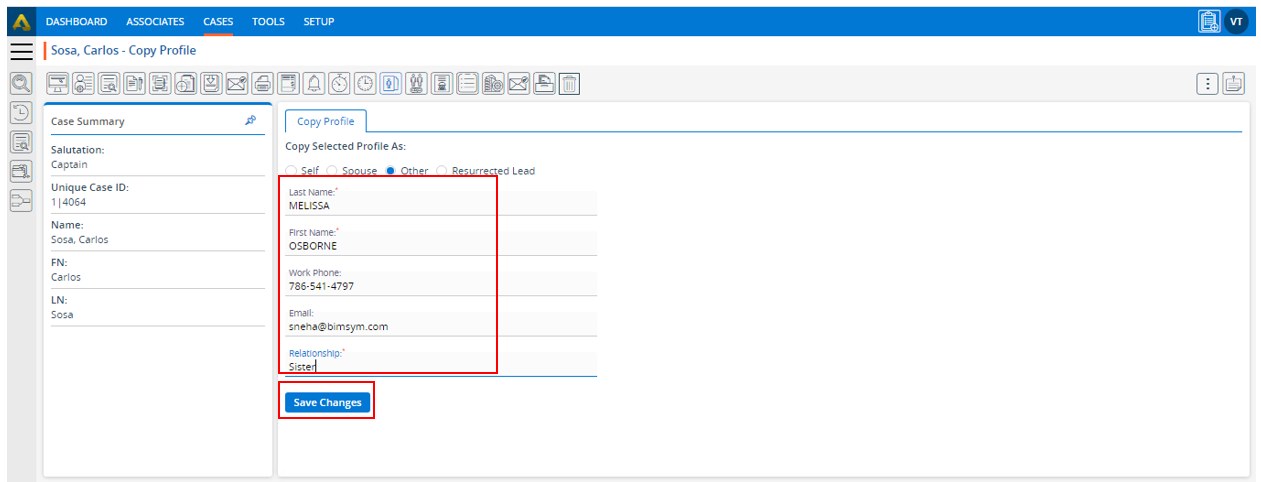Open the three-dot more options menu
Image resolution: width=1261 pixels, height=482 pixels.
click(x=1208, y=84)
